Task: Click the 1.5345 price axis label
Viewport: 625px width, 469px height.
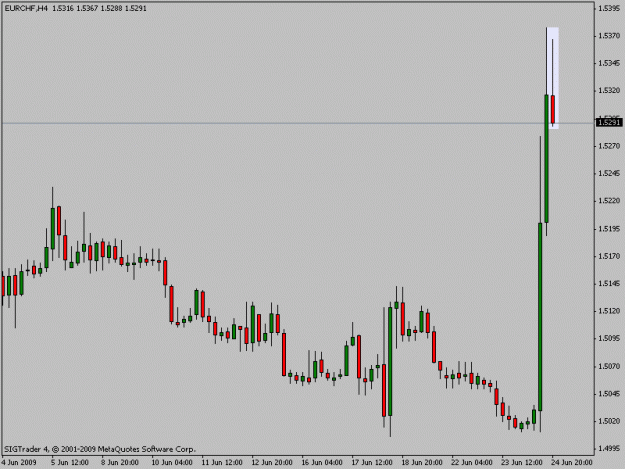Action: 609,63
